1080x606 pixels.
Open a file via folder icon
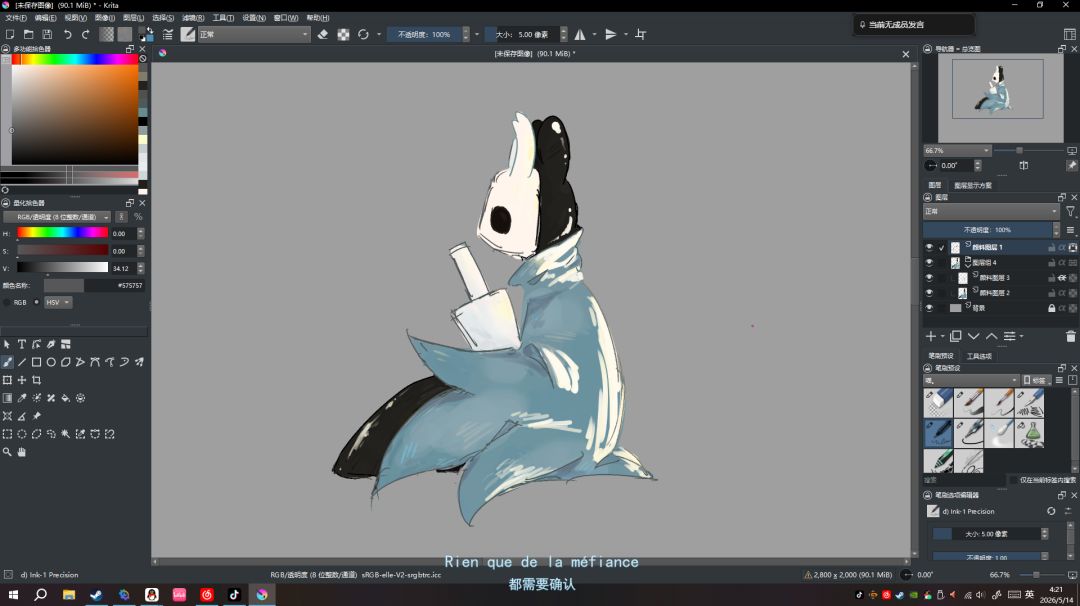28,34
